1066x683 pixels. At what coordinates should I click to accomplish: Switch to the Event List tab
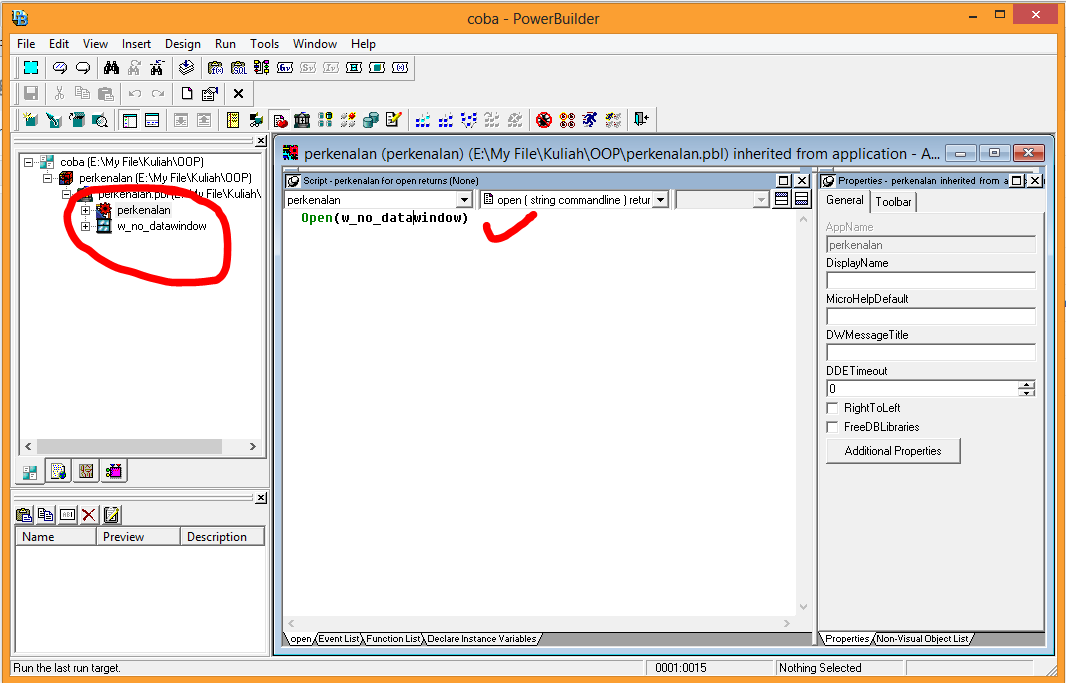[x=339, y=639]
